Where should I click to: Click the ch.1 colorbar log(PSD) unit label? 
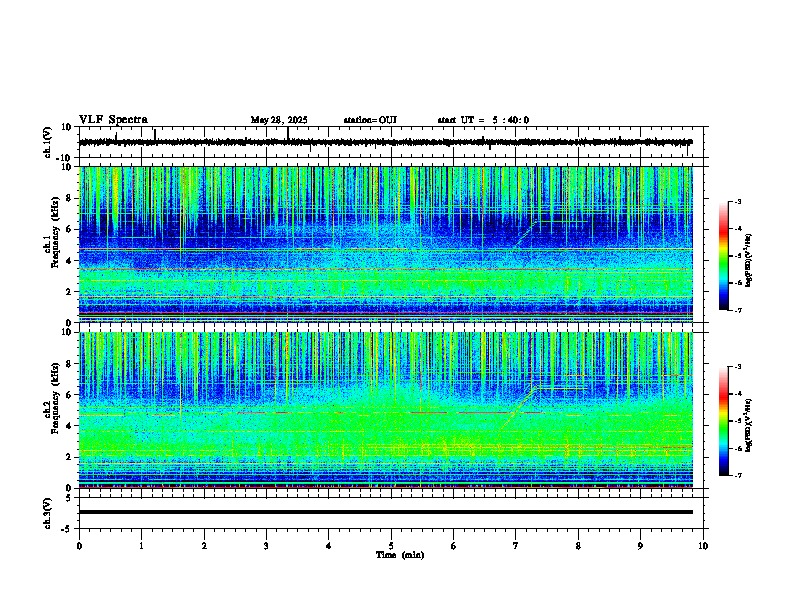(x=748, y=261)
